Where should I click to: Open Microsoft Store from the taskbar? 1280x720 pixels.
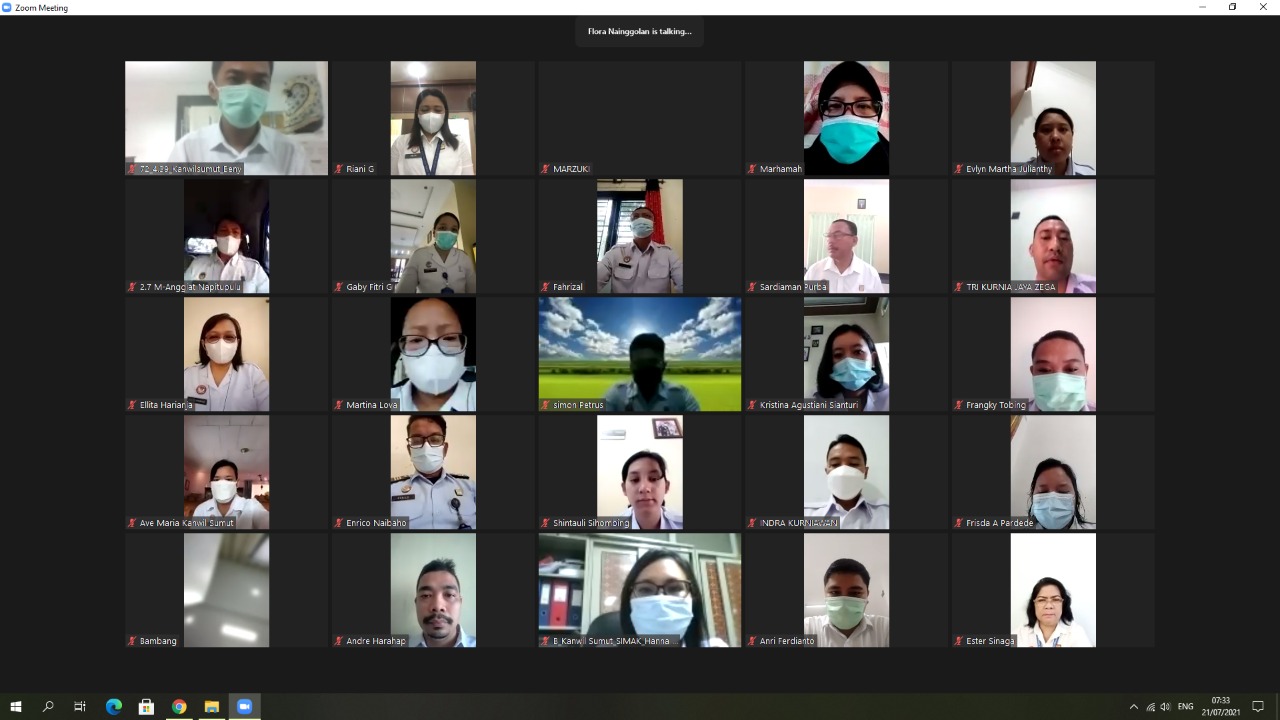pyautogui.click(x=146, y=706)
